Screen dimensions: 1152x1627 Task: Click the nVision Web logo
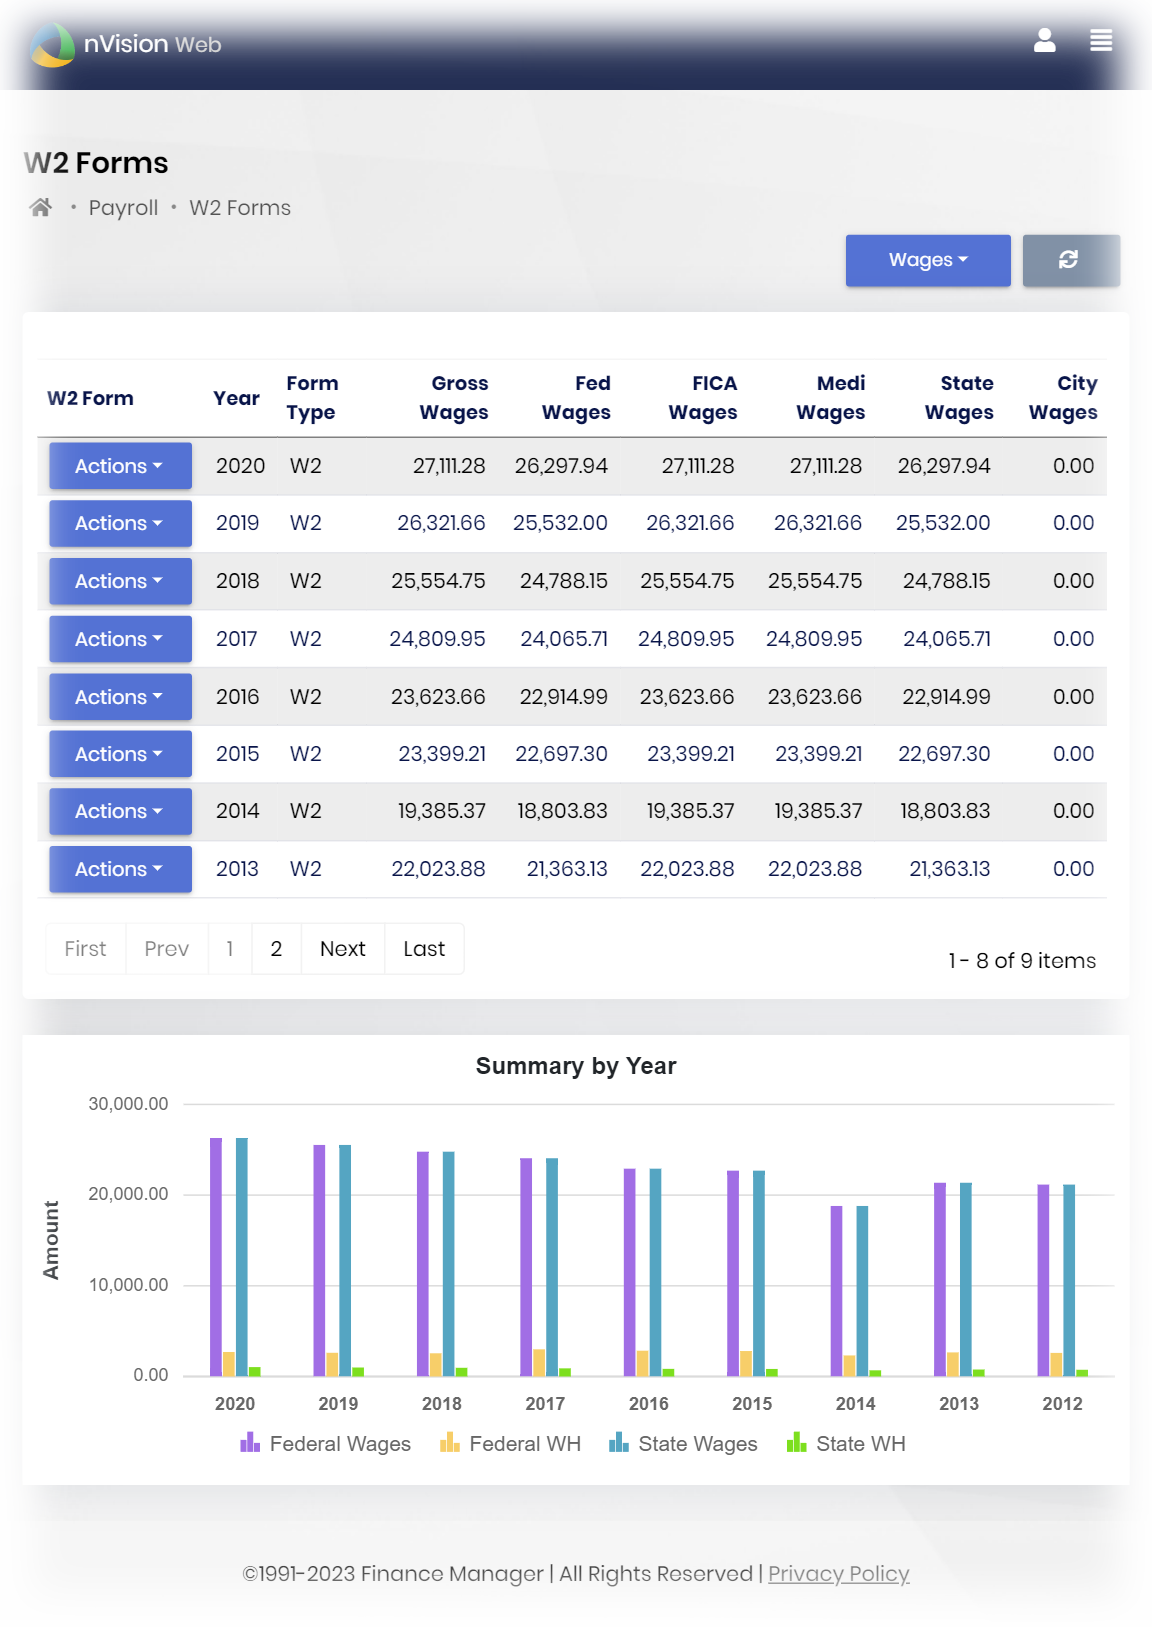click(125, 45)
